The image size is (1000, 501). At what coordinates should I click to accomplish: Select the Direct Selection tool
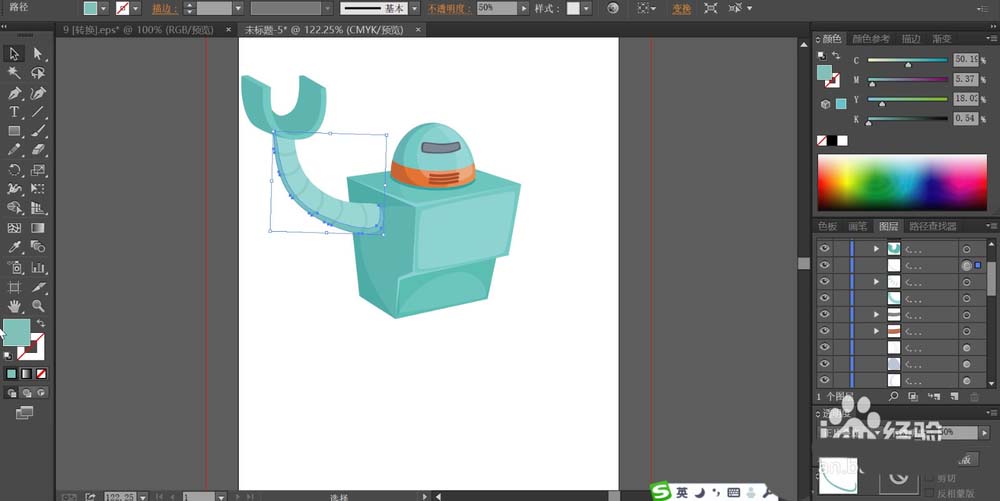point(38,53)
